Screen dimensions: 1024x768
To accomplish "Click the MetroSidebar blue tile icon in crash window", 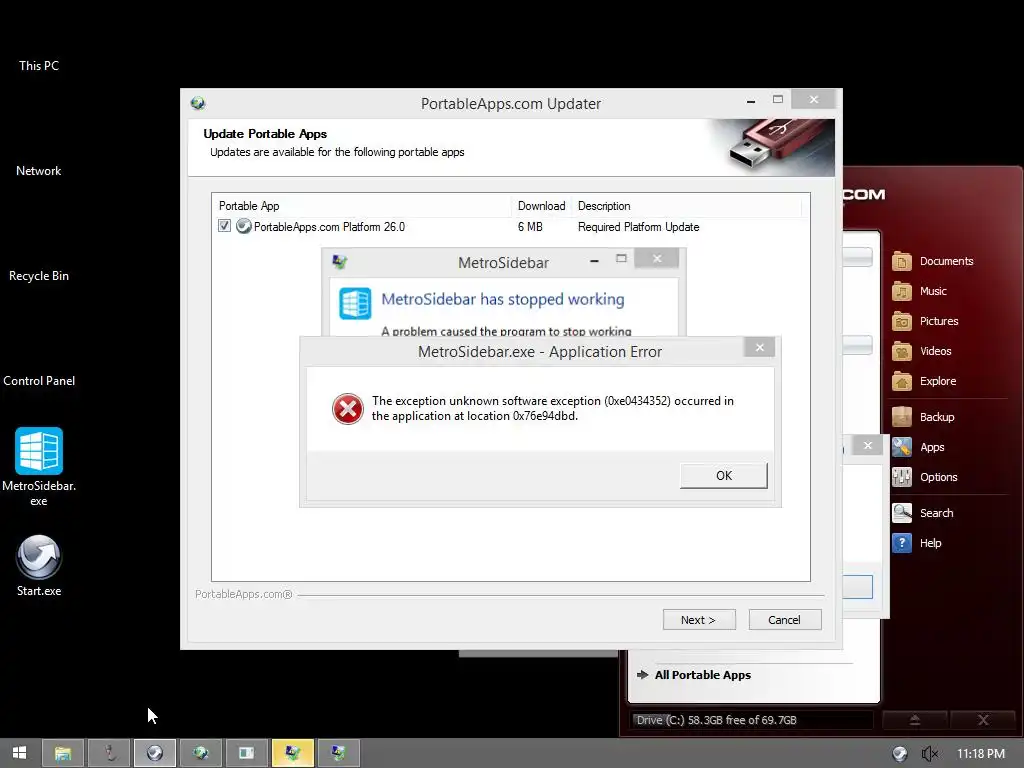I will 355,304.
